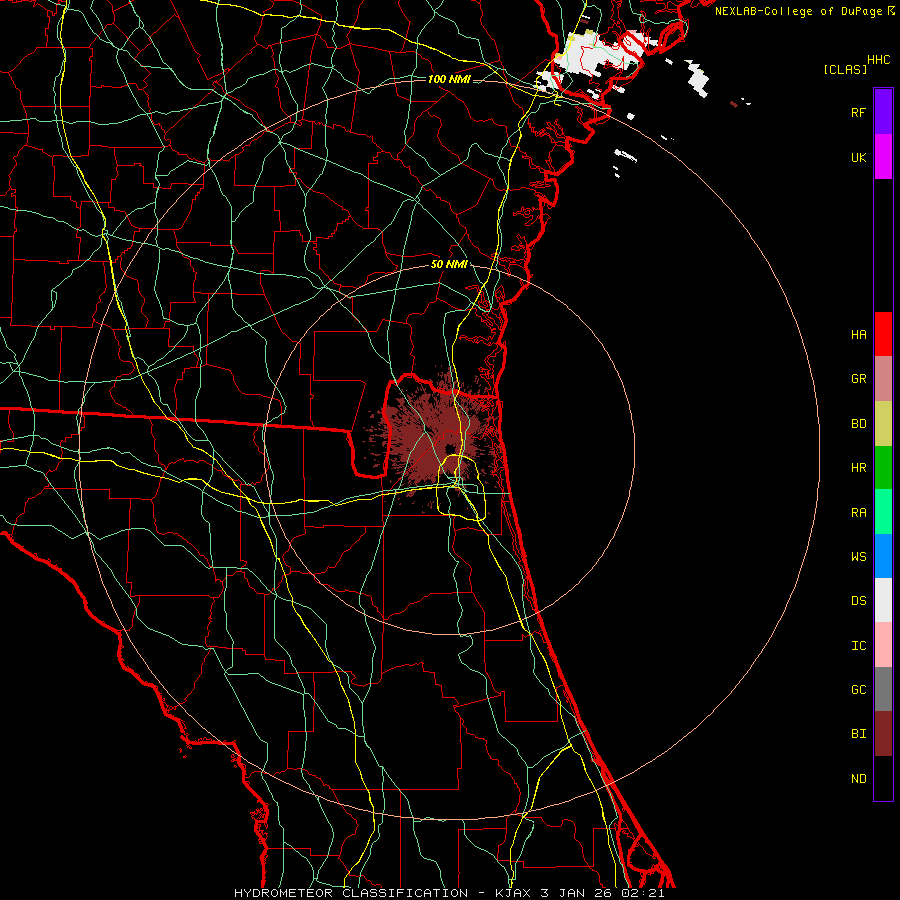Click the HR green legend swatch
The width and height of the screenshot is (900, 900).
(883, 468)
